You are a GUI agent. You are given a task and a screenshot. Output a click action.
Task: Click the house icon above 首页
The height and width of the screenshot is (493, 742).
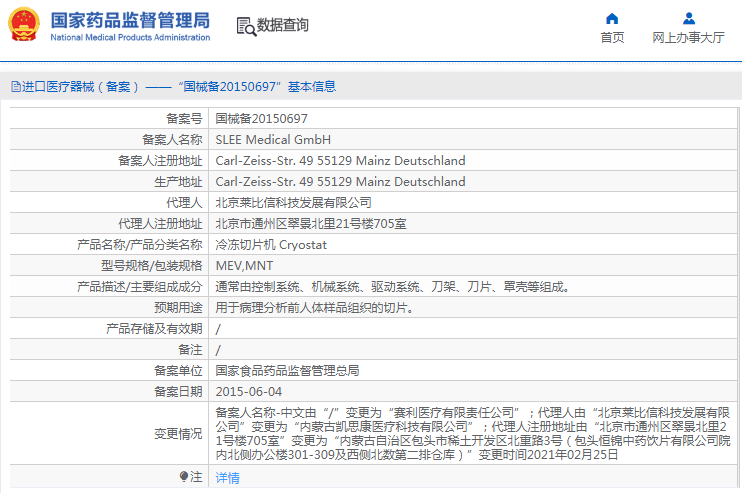point(612,18)
